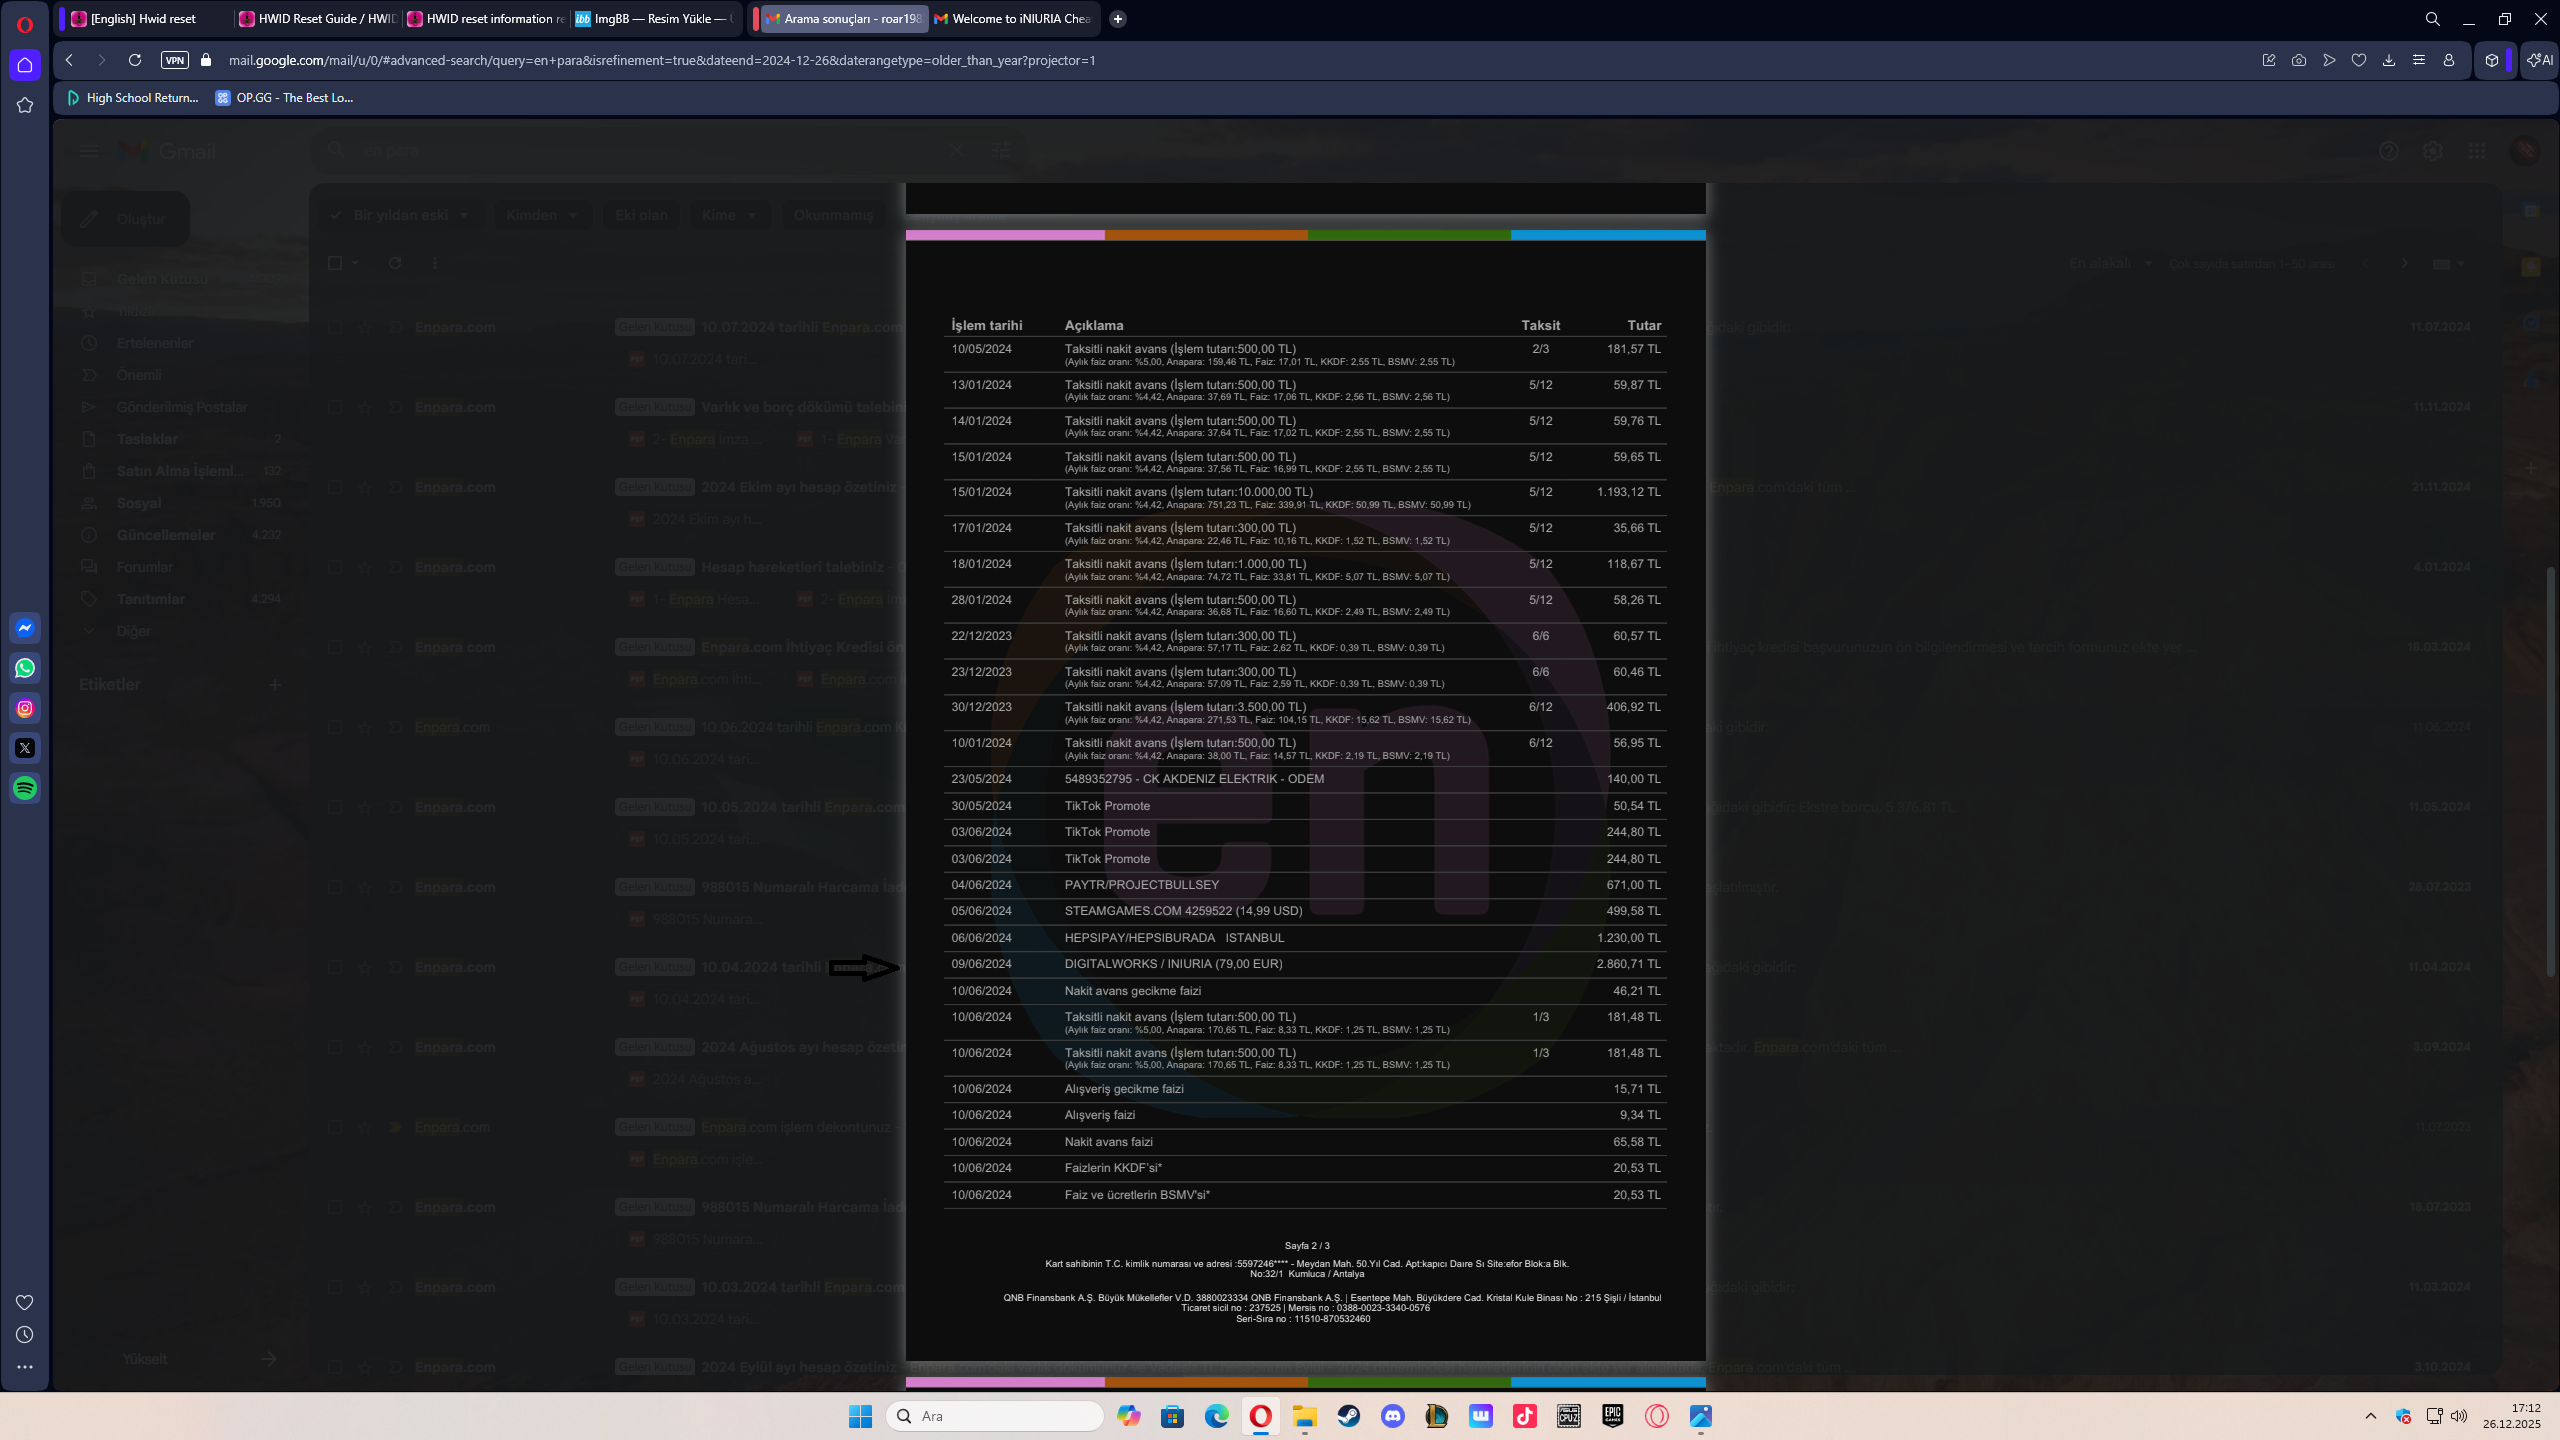Screen dimensions: 2560x1440
Task: Open the Gmail more-actions three-dot menu
Action: pos(434,263)
